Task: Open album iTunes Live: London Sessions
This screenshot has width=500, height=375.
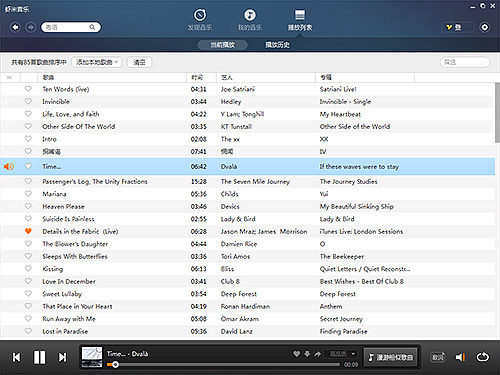Action: point(361,231)
